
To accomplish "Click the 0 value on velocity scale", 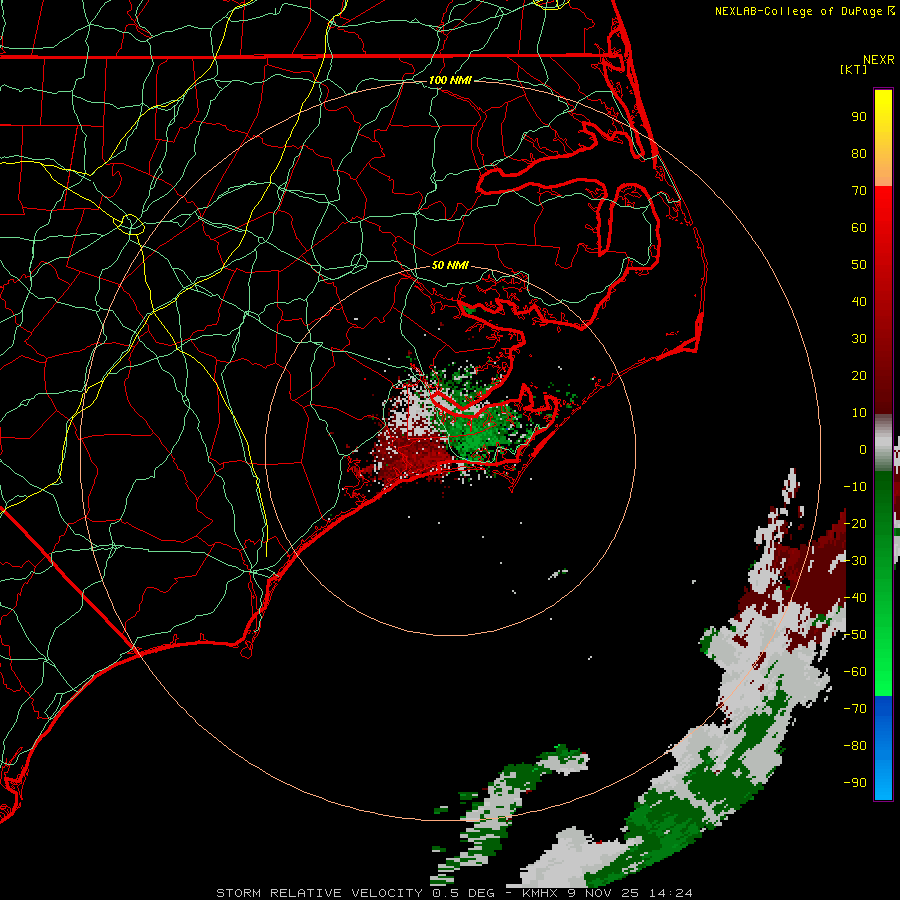I will pos(863,450).
